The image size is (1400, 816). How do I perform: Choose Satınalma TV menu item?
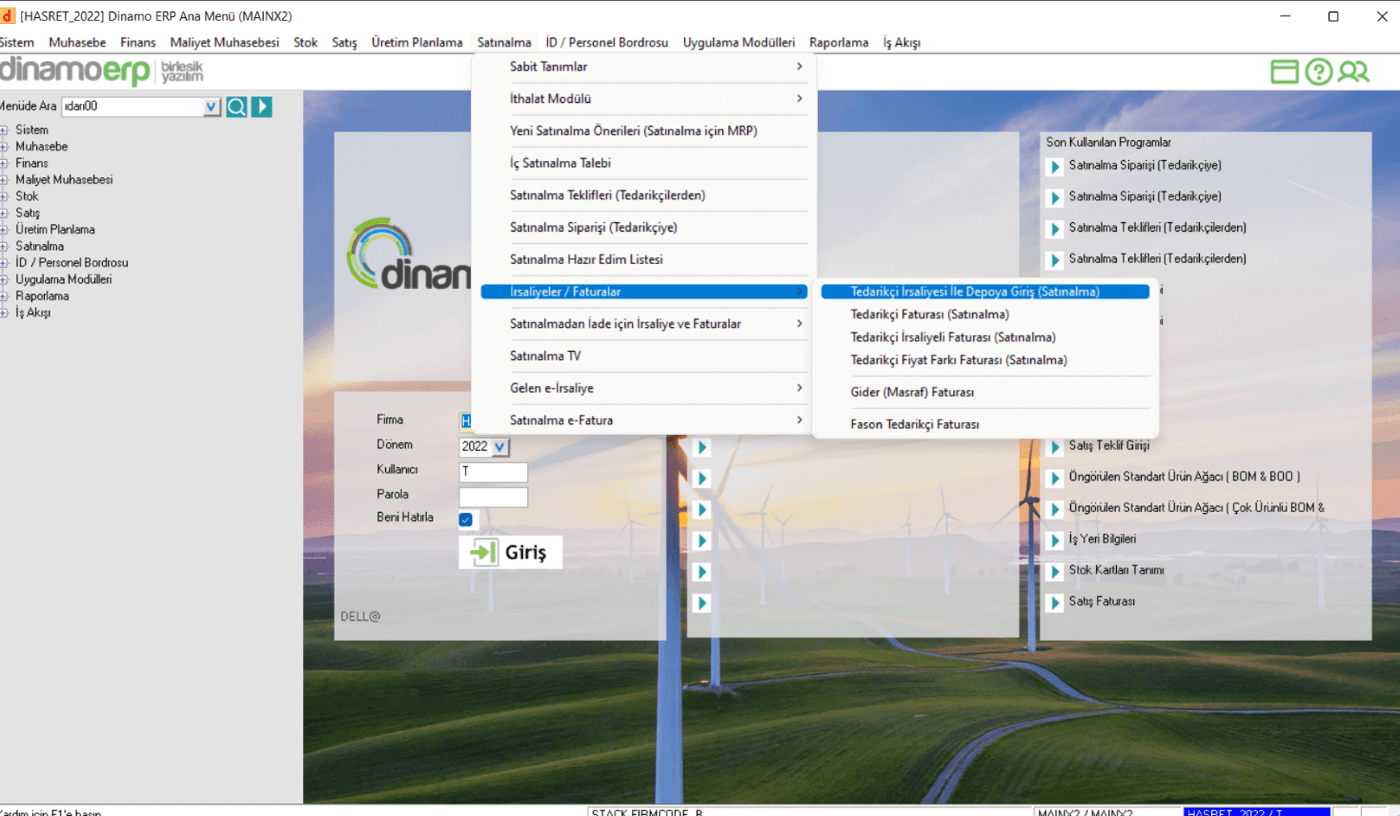click(644, 356)
